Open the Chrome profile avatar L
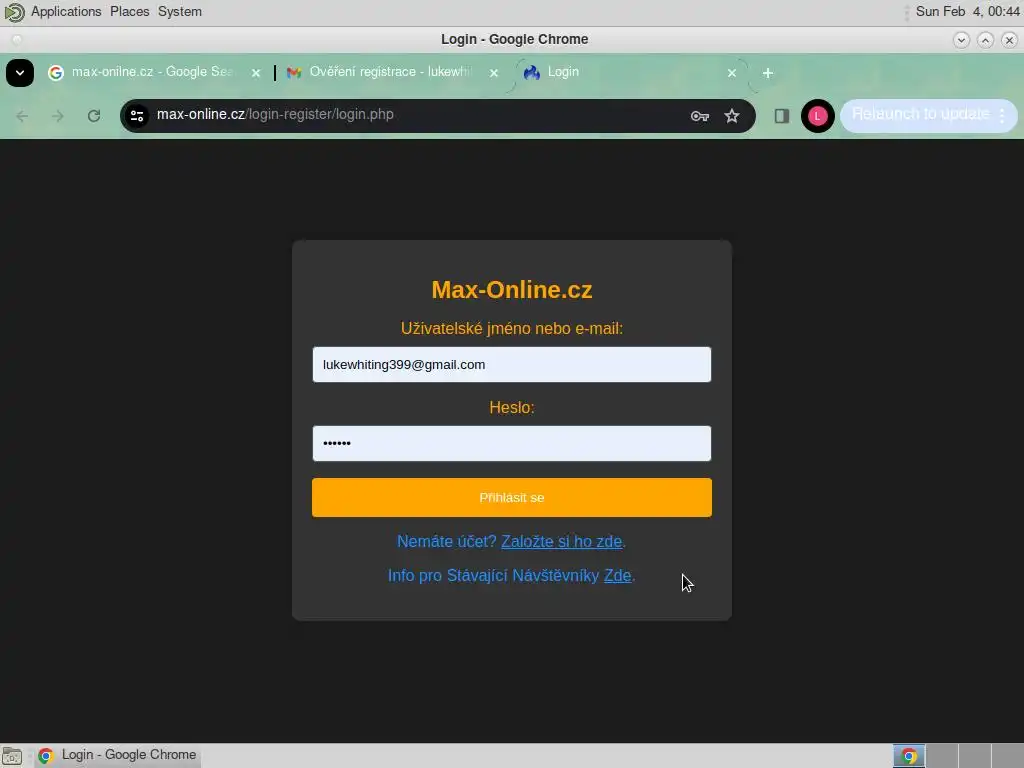The height and width of the screenshot is (768, 1024). click(x=818, y=116)
